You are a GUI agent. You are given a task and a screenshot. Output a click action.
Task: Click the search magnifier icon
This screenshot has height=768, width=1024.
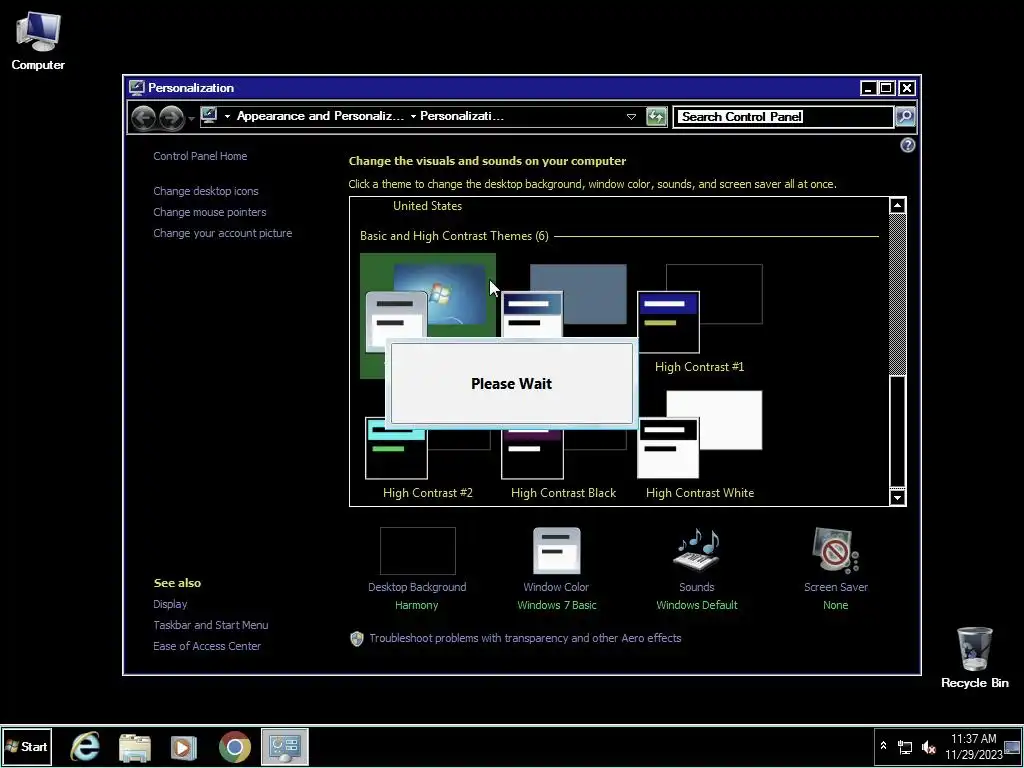pyautogui.click(x=905, y=117)
